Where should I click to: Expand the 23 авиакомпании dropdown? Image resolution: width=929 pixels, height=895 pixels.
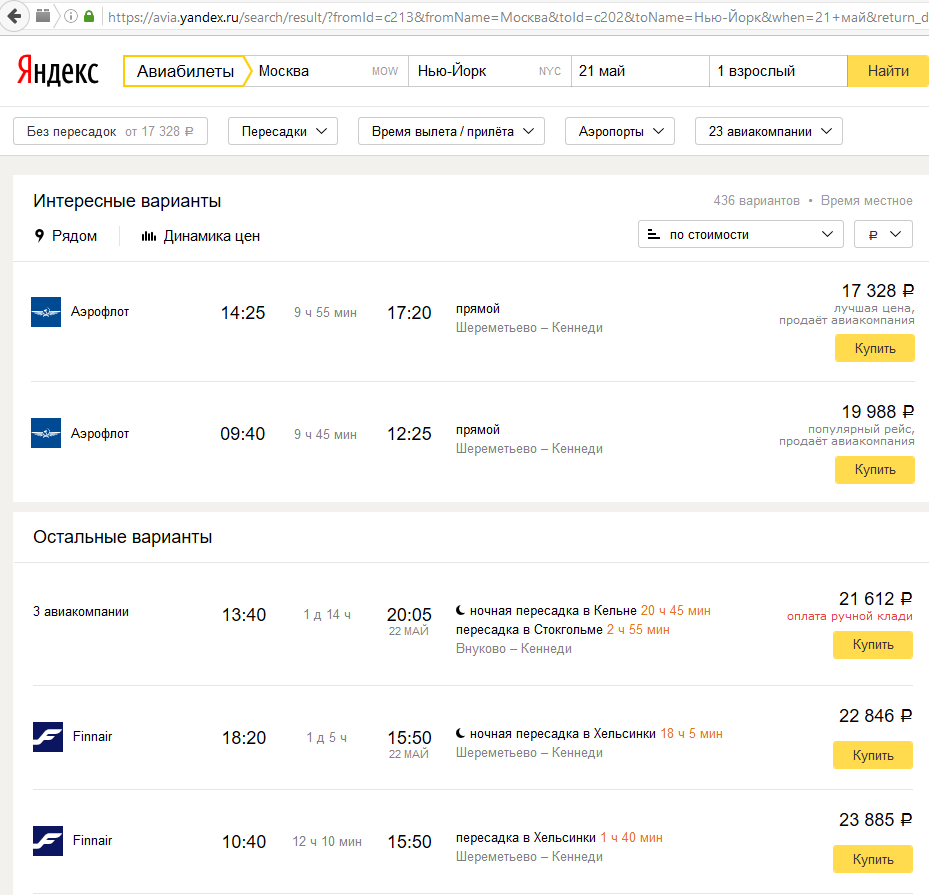tap(768, 131)
